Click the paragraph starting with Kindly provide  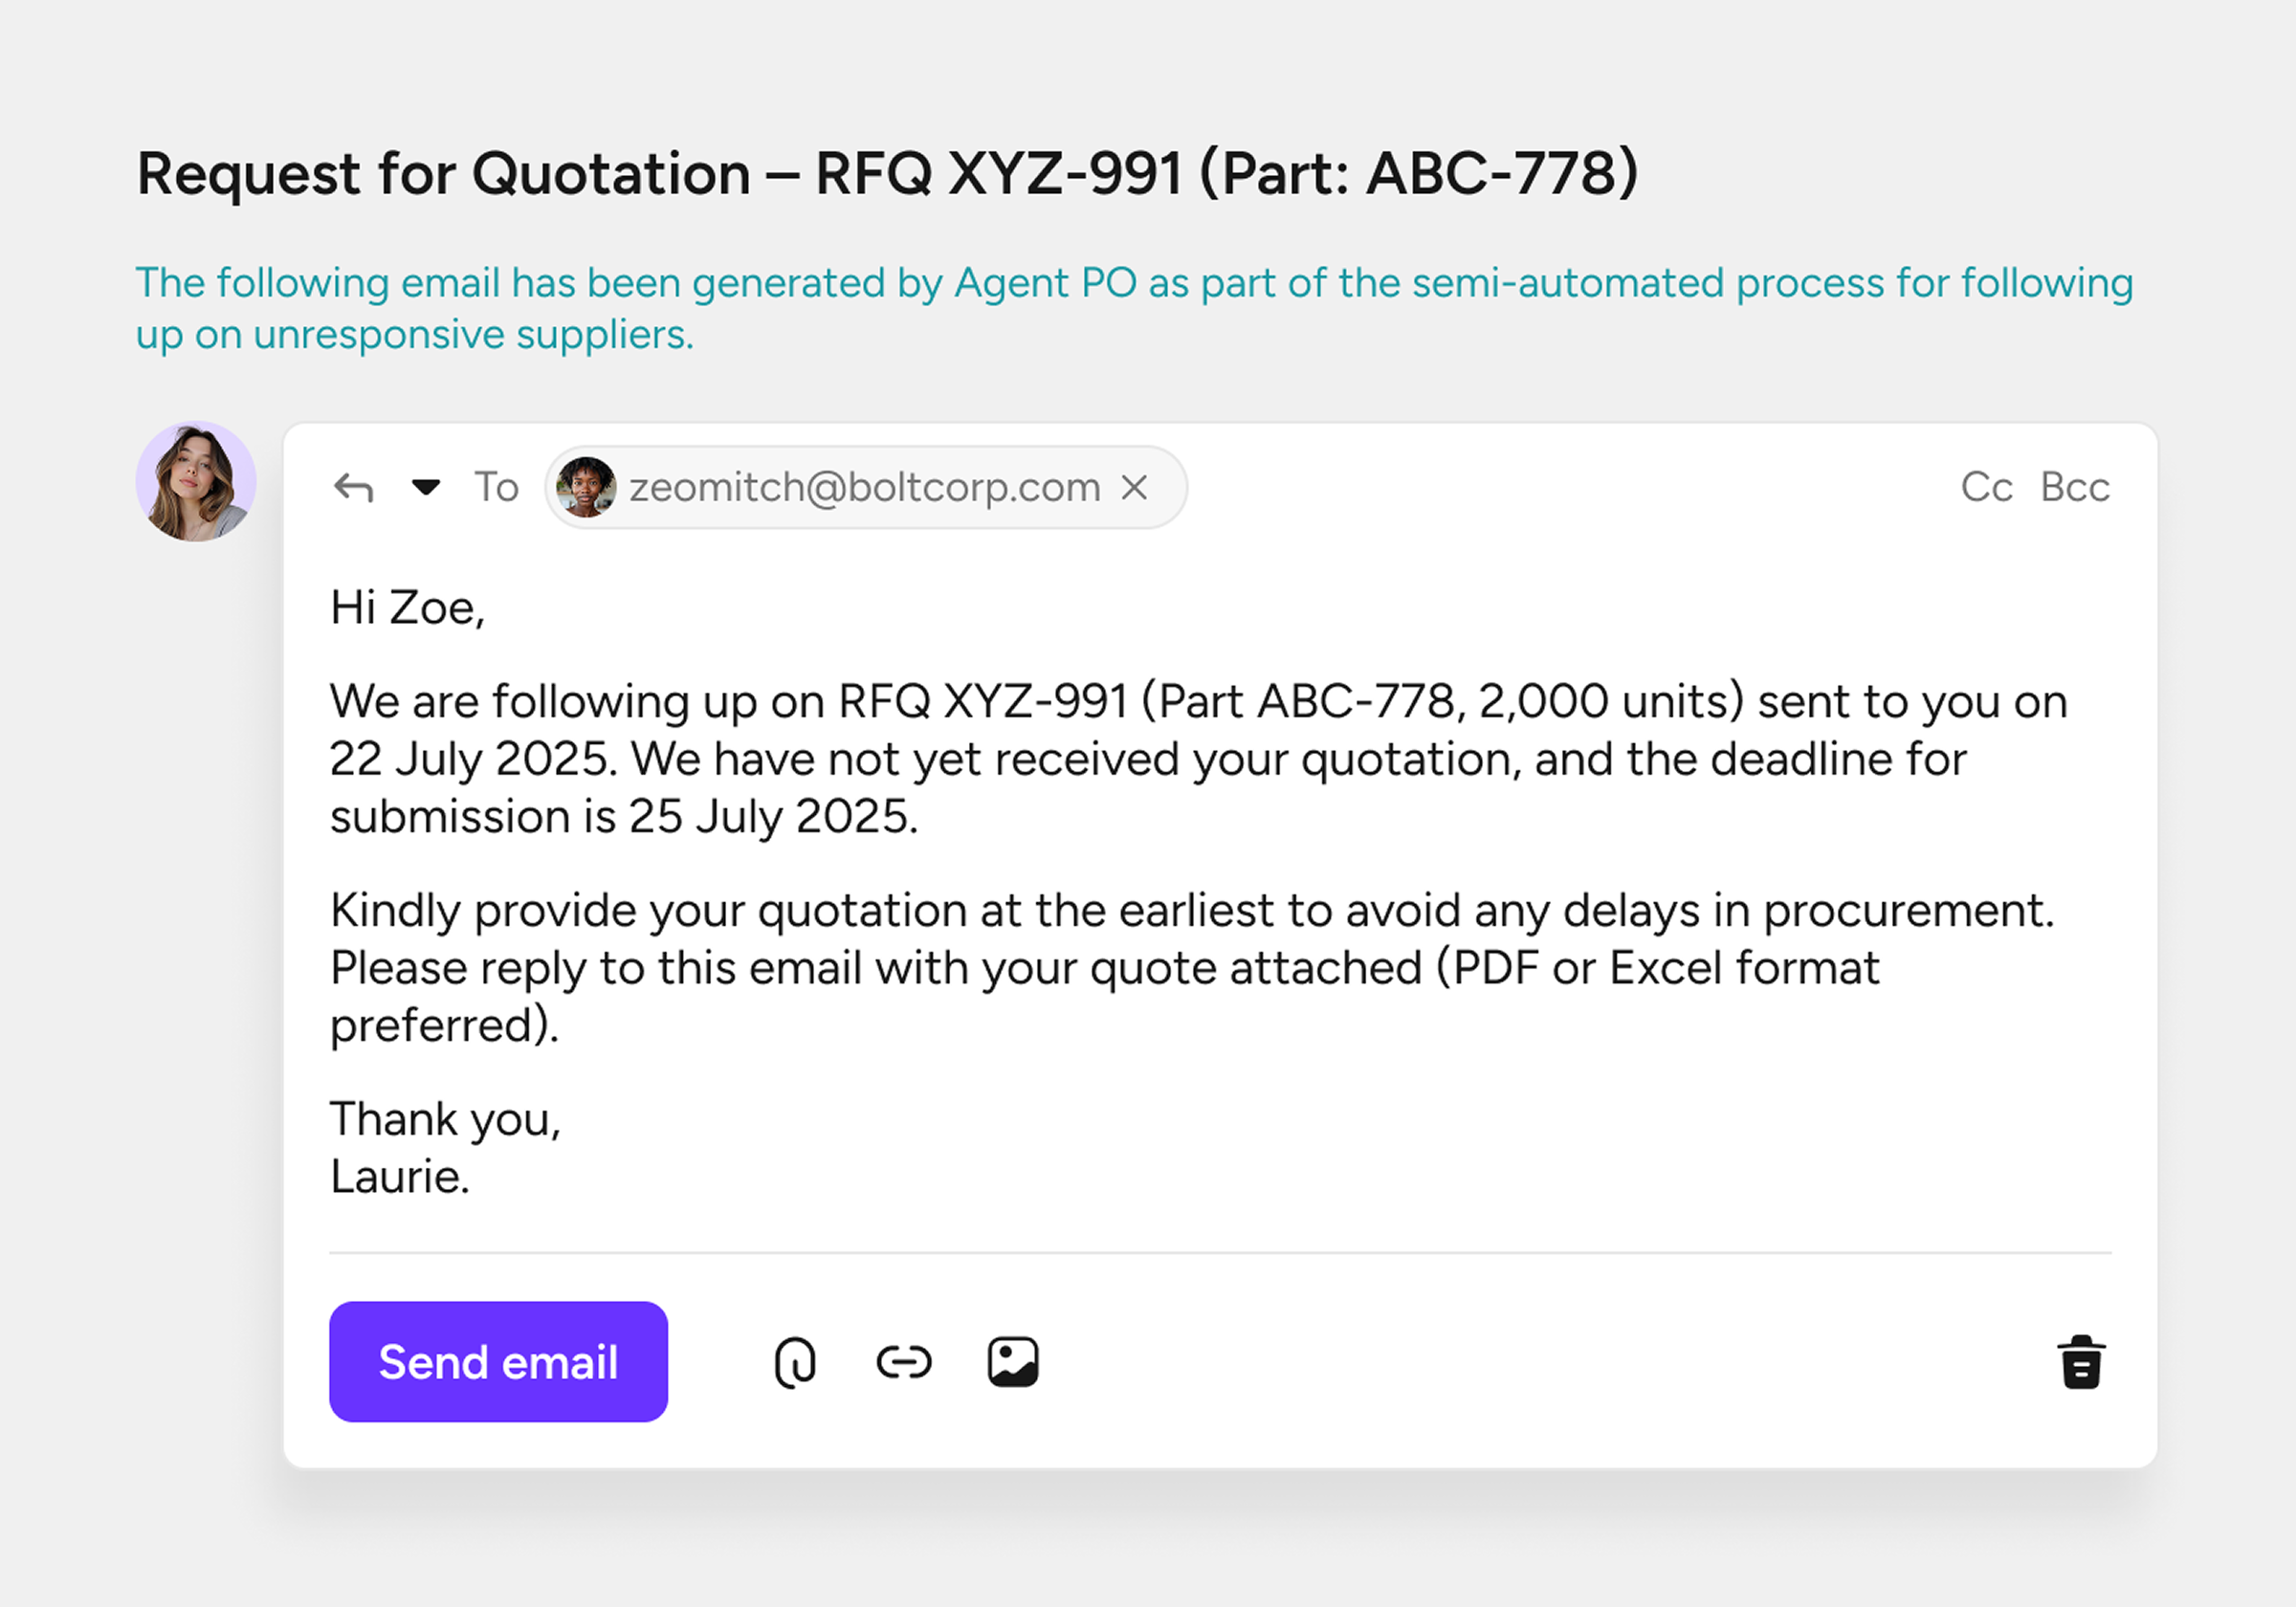coord(1192,967)
